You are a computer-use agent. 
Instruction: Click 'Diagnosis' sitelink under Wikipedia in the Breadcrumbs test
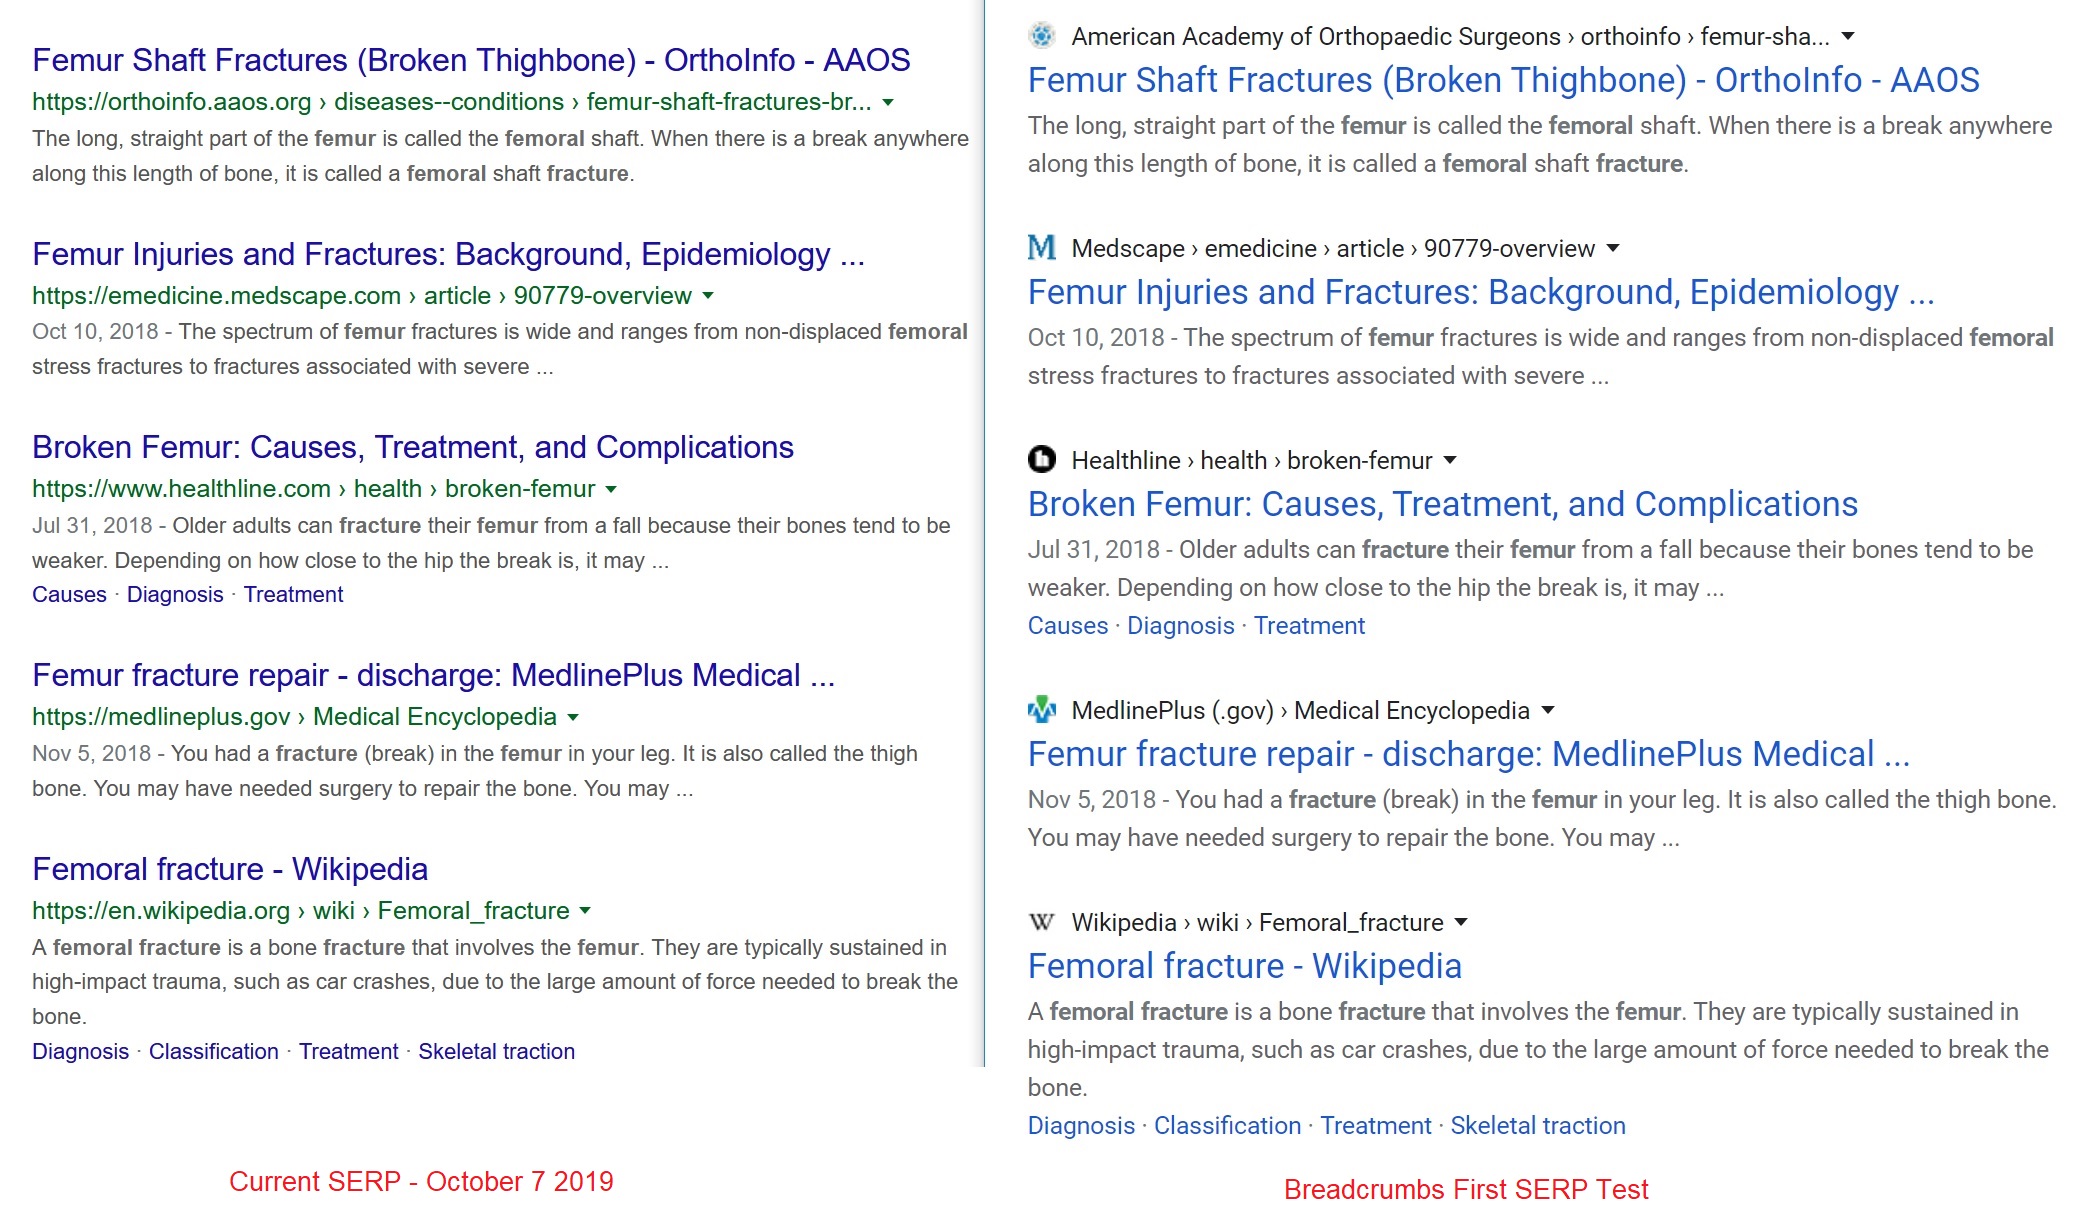pos(1082,1126)
